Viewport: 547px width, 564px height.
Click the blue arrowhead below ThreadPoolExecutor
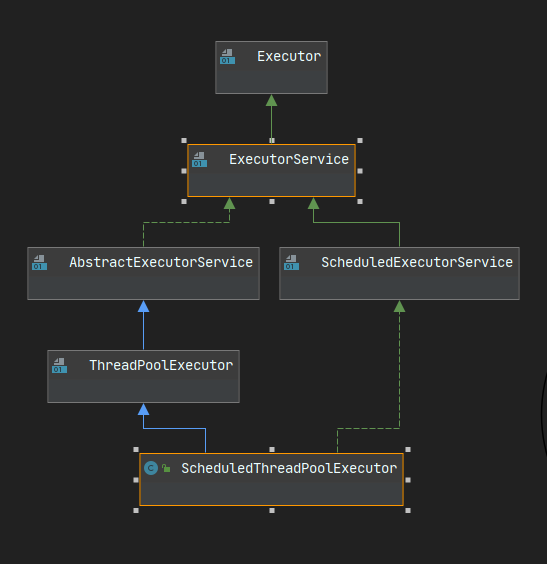click(143, 409)
